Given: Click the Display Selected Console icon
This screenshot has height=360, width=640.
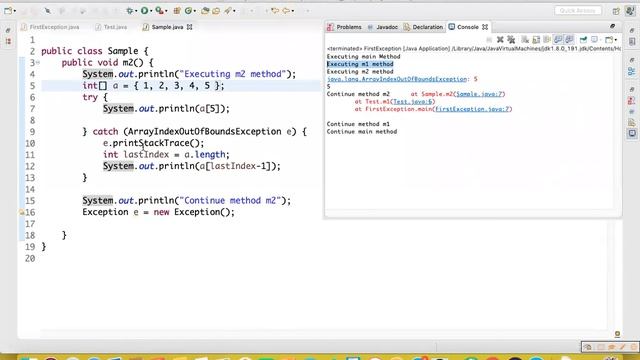Looking at the screenshot, I should [594, 40].
